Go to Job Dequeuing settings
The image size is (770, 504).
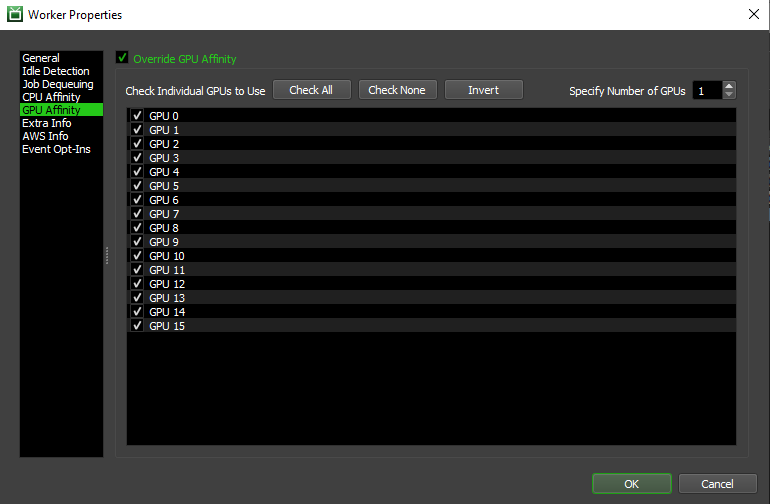(57, 84)
